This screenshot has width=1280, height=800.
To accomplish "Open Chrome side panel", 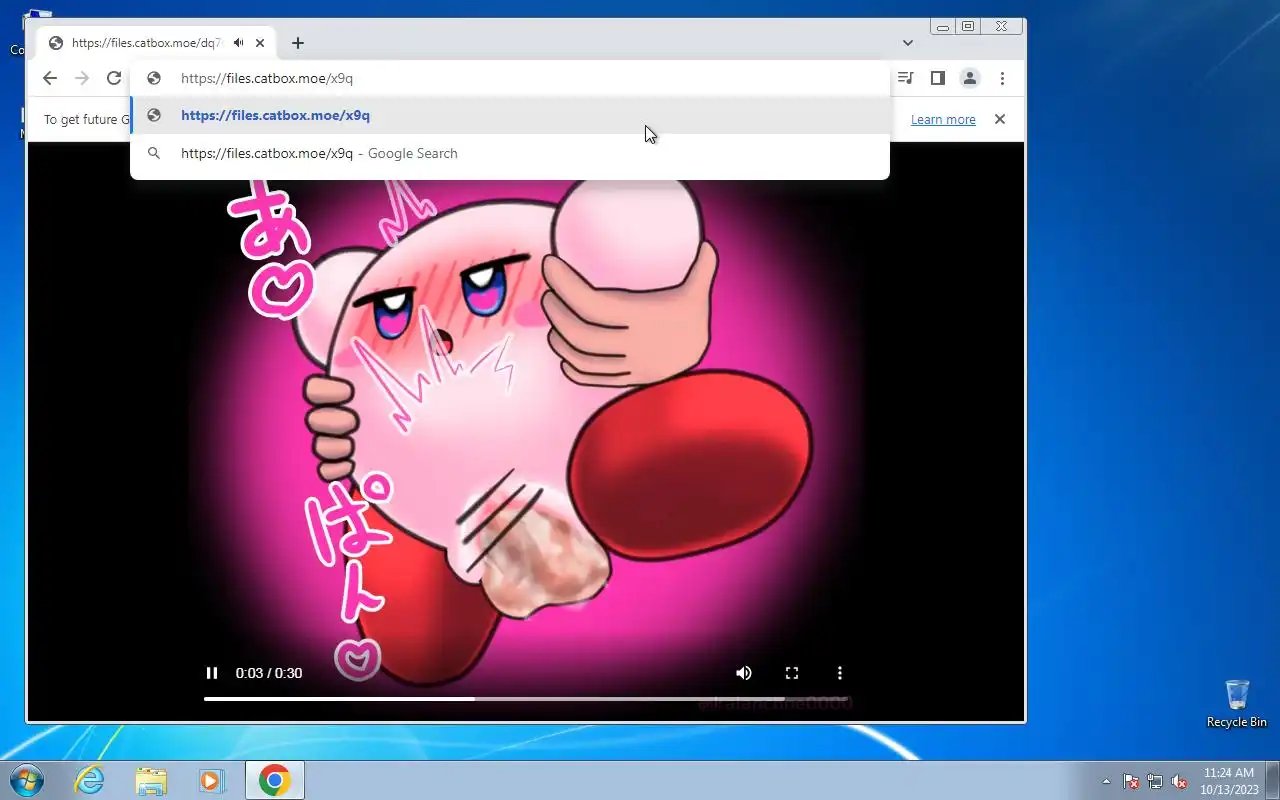I will point(938,78).
